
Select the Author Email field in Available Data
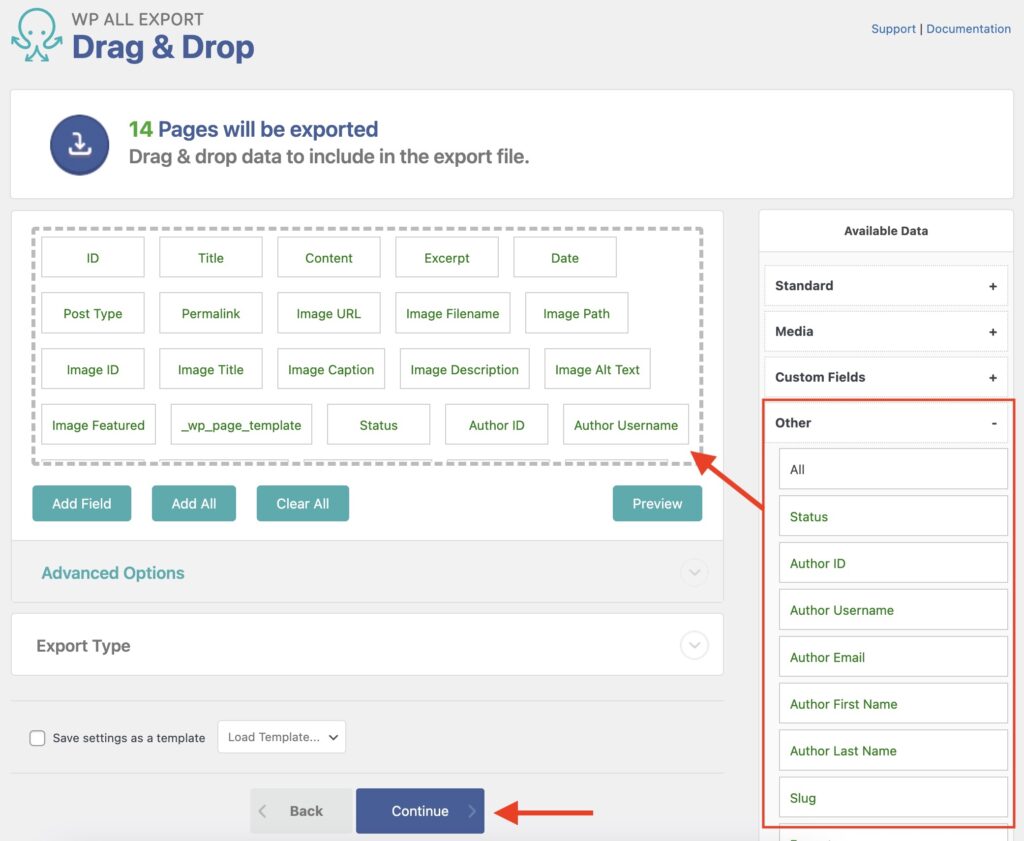[893, 656]
